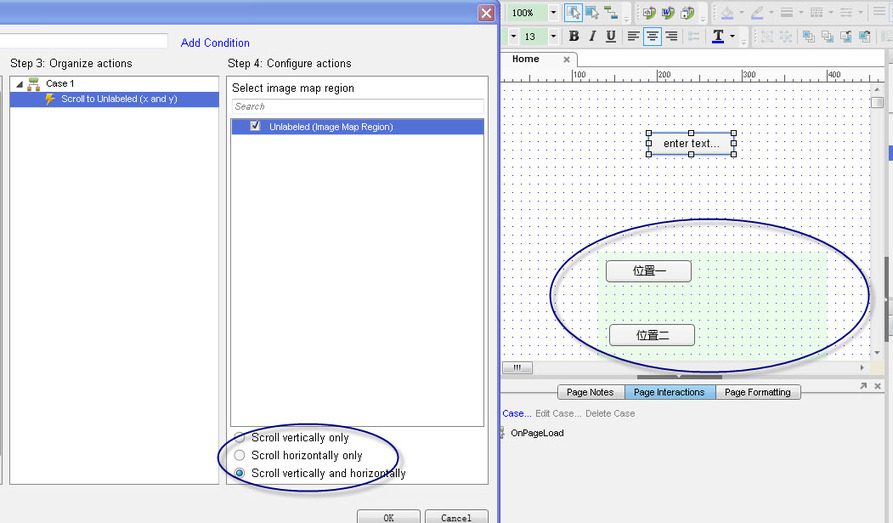
Task: Align text to the left
Action: [x=633, y=36]
